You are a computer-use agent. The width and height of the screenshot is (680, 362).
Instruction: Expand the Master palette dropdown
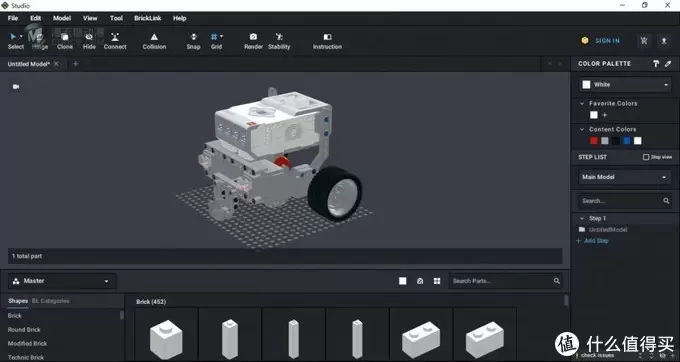pyautogui.click(x=62, y=281)
